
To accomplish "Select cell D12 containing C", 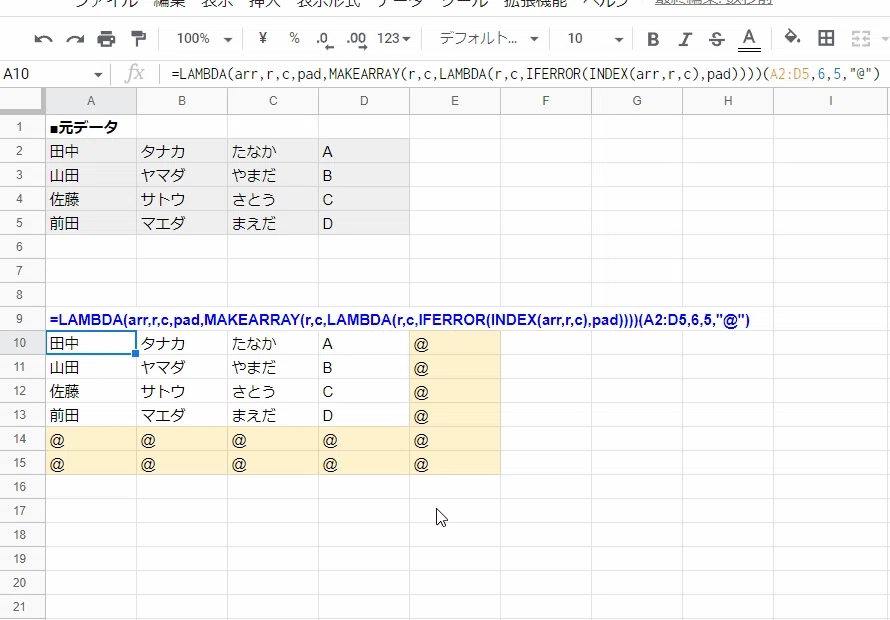I will (364, 391).
